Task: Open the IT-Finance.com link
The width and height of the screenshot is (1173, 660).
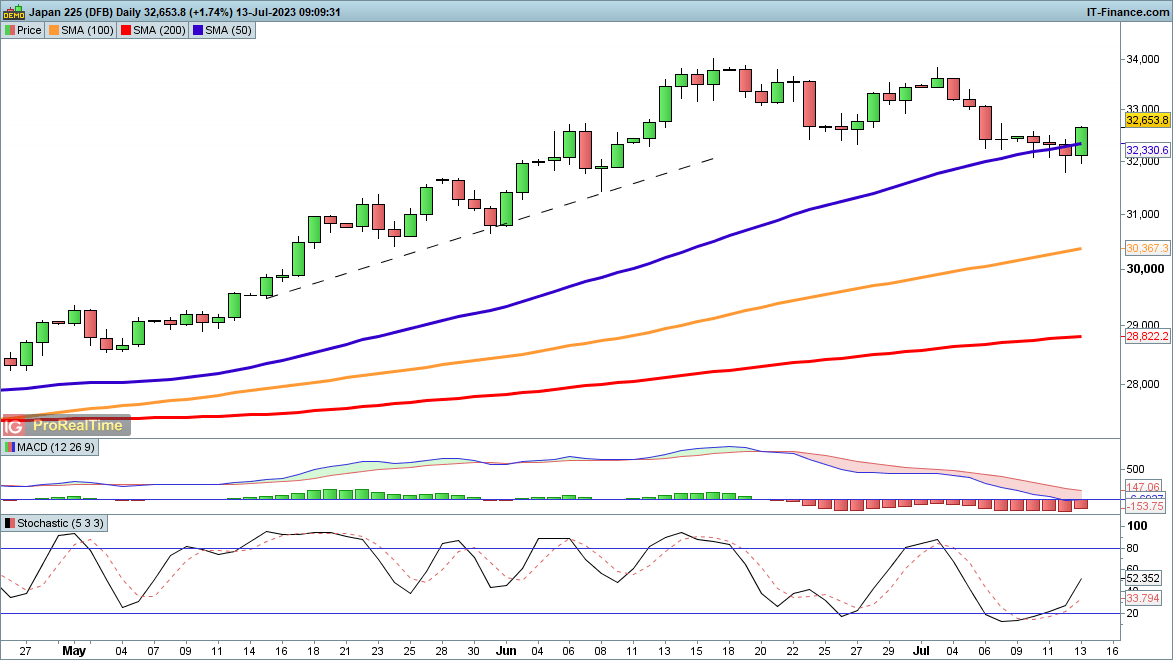Action: point(1127,12)
